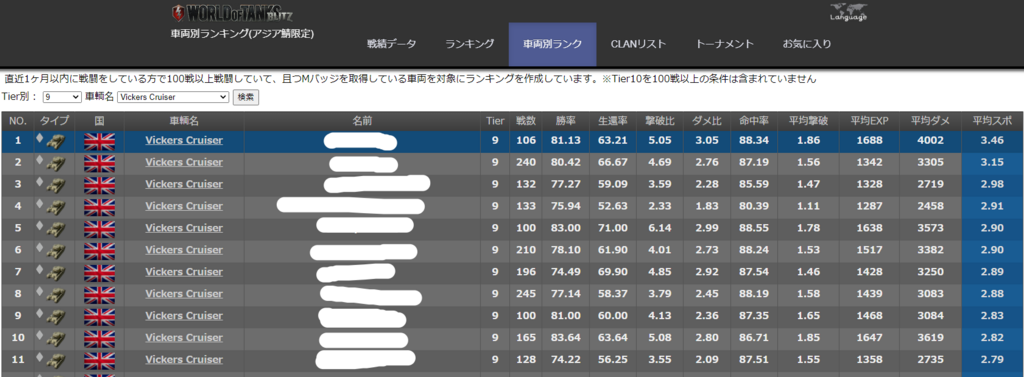Click the UK flag in row 3
Viewport: 1024px width, 377px height.
coord(99,184)
